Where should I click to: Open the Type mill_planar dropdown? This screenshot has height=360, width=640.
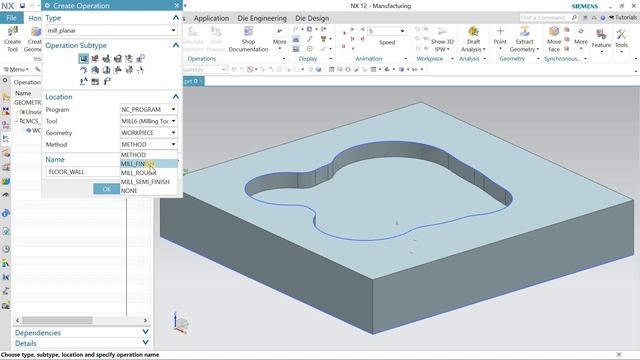(x=111, y=31)
